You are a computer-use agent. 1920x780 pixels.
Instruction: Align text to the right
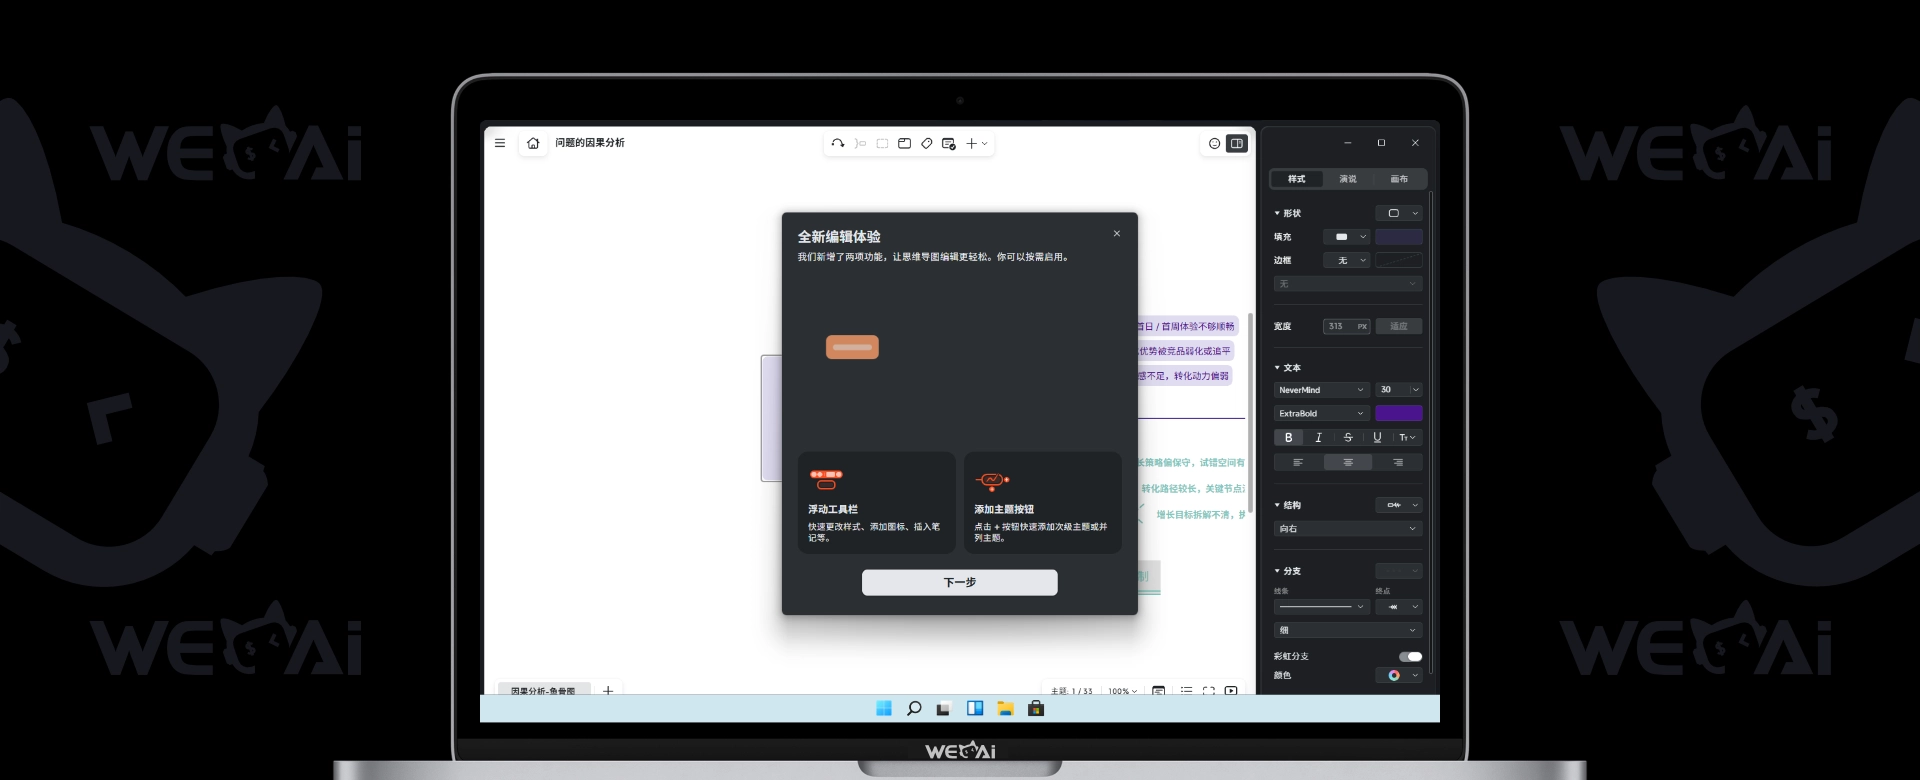tap(1398, 462)
